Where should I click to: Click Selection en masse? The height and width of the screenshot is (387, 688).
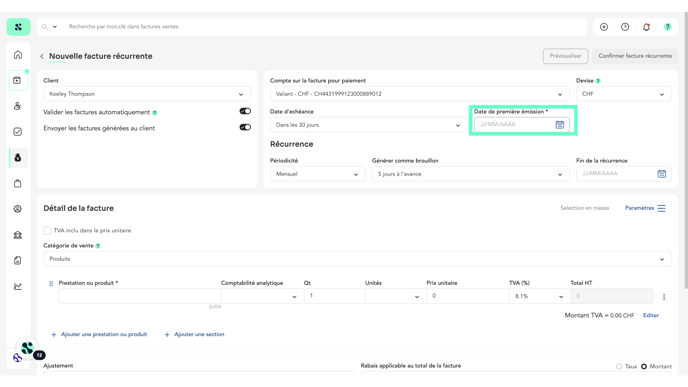click(x=584, y=208)
